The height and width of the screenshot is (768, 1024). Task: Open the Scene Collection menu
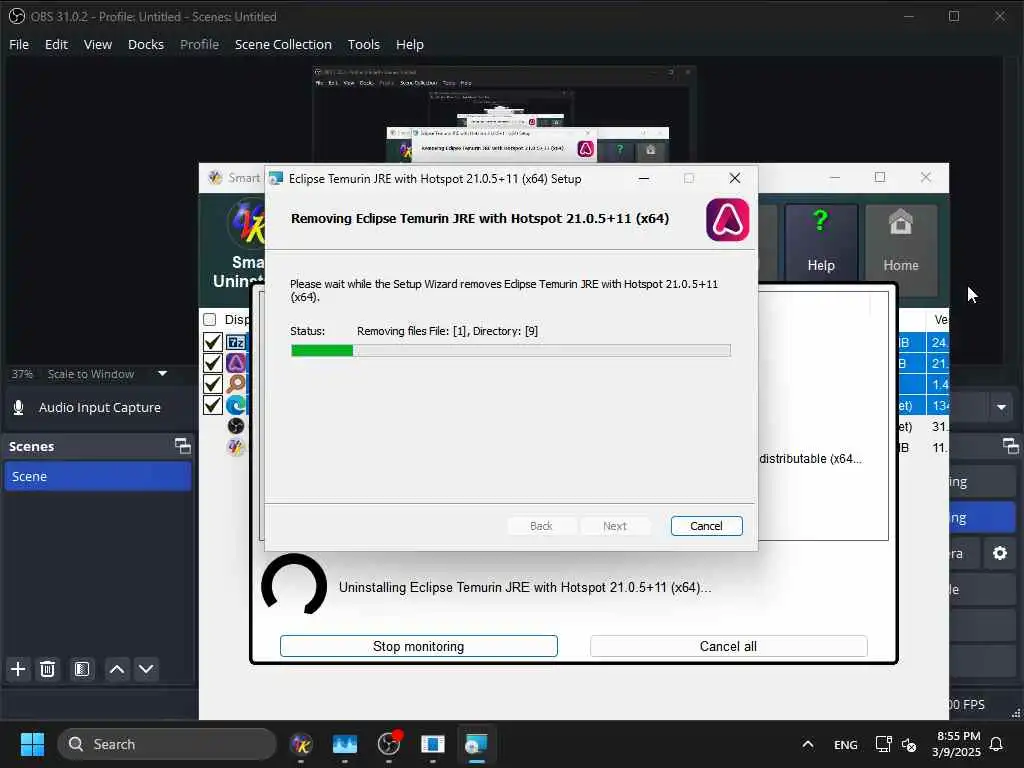pos(283,44)
